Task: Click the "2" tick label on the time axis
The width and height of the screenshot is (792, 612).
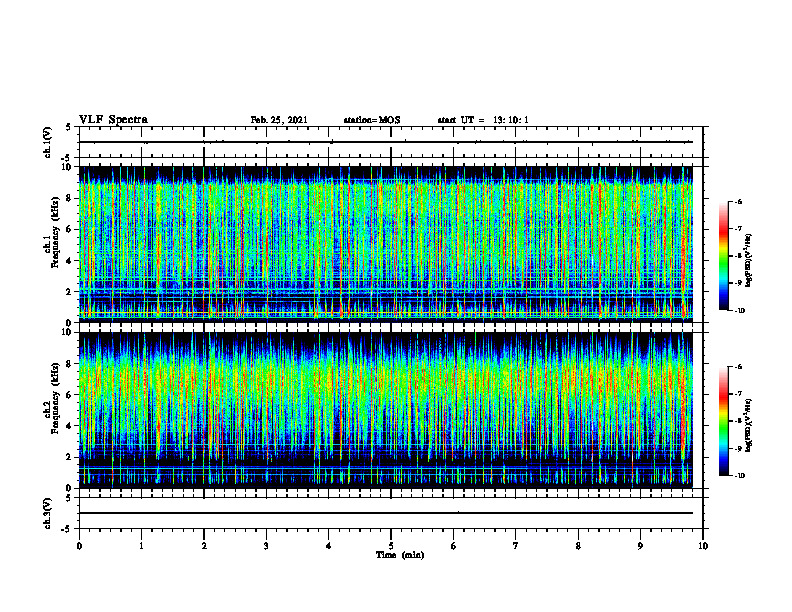Action: [x=204, y=546]
